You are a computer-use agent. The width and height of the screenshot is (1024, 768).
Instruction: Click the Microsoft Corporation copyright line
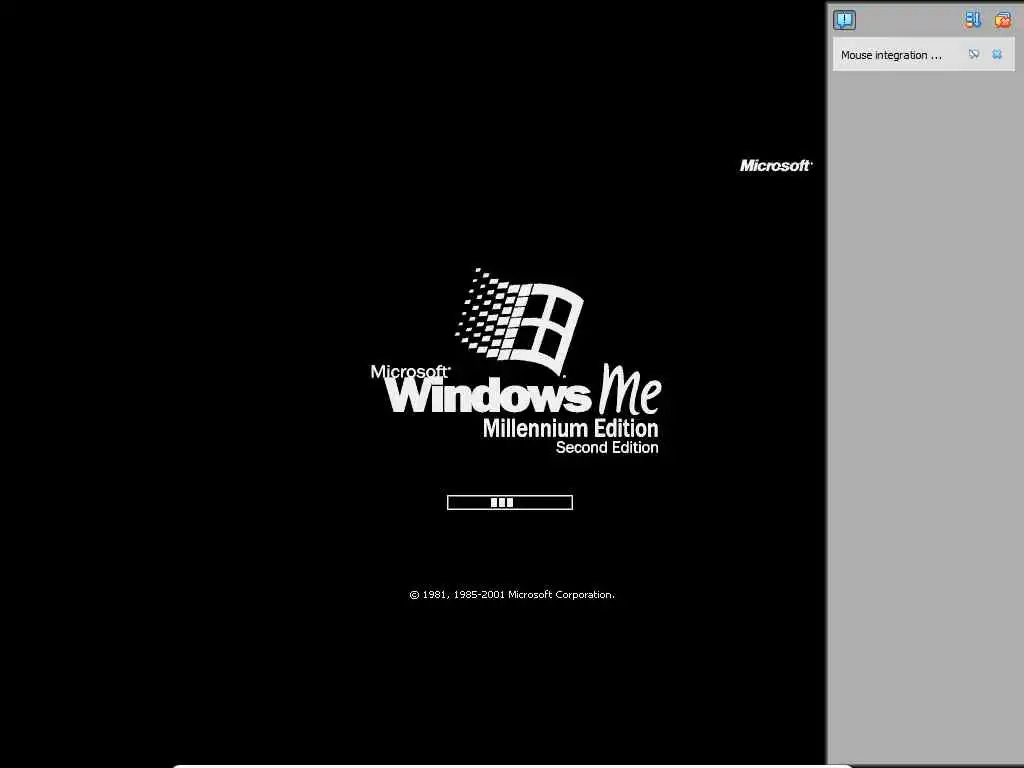click(511, 595)
